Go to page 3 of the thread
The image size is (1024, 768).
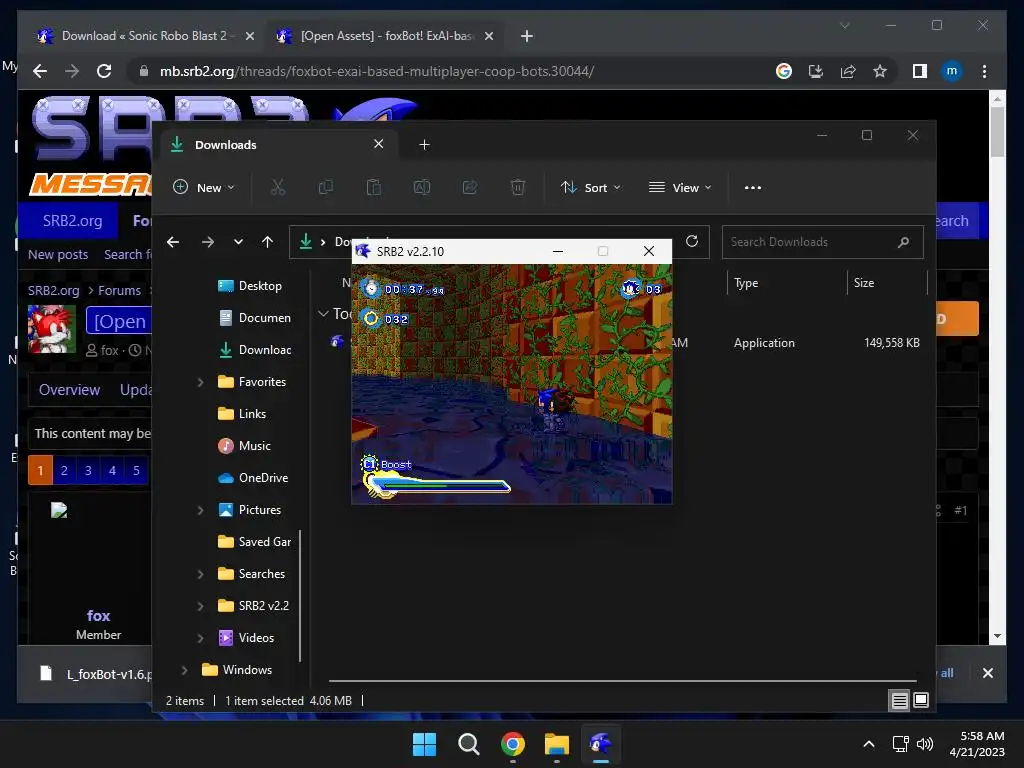(x=88, y=470)
